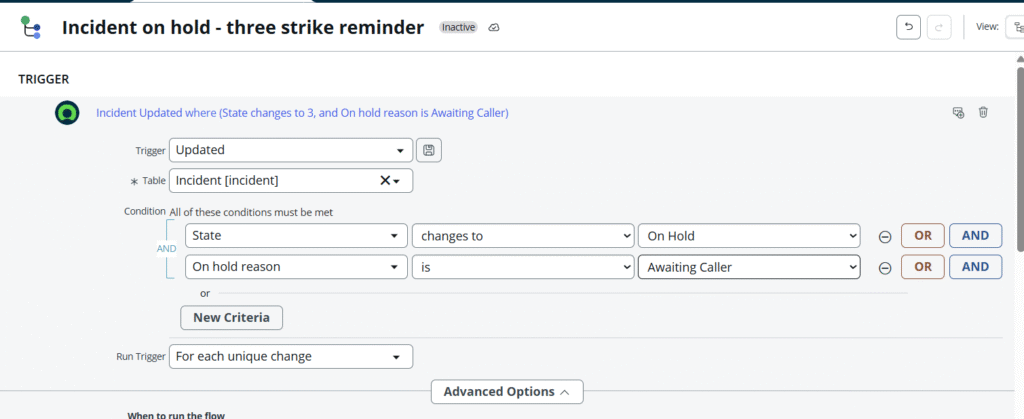Remove the State condition row
This screenshot has height=419, width=1024.
coord(885,236)
